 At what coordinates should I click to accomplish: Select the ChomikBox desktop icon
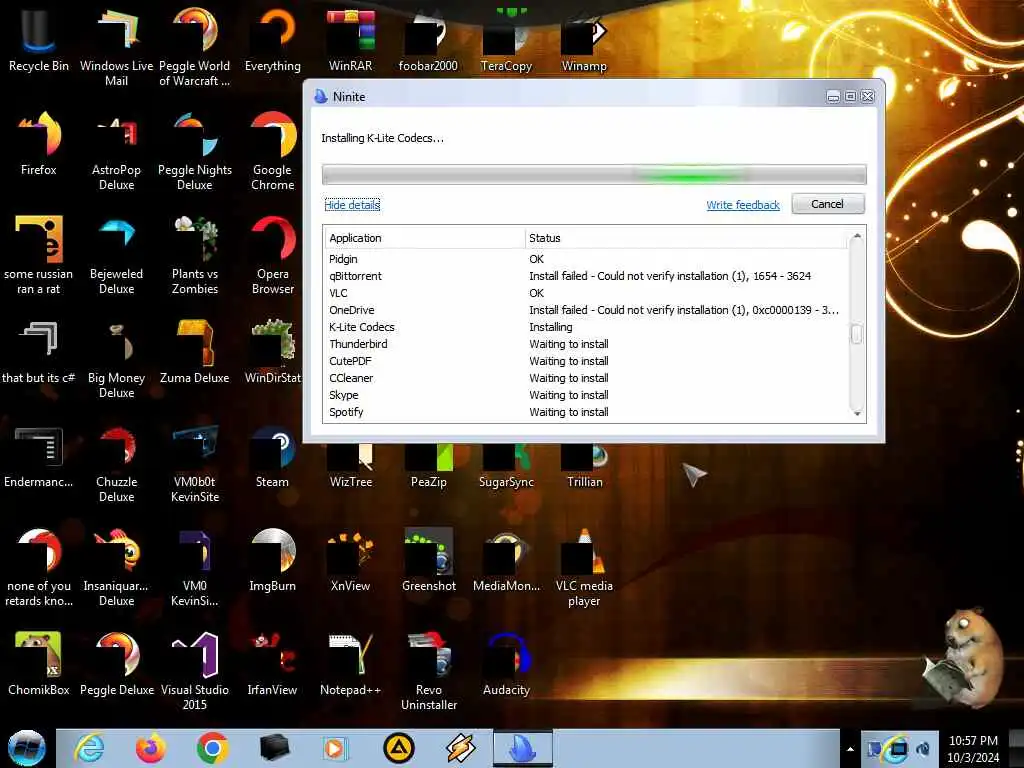(x=39, y=664)
